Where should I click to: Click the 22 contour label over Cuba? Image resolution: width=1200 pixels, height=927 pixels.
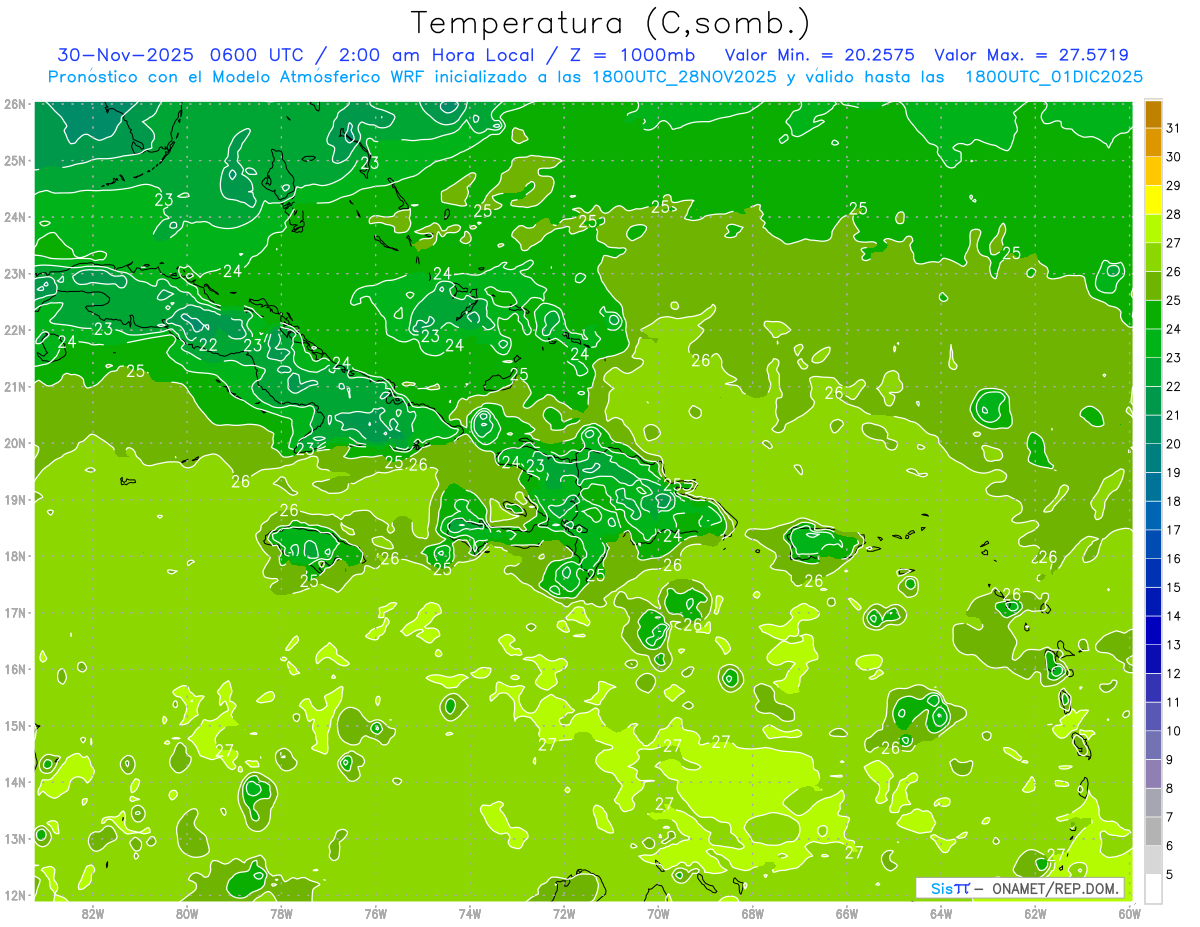pyautogui.click(x=208, y=345)
